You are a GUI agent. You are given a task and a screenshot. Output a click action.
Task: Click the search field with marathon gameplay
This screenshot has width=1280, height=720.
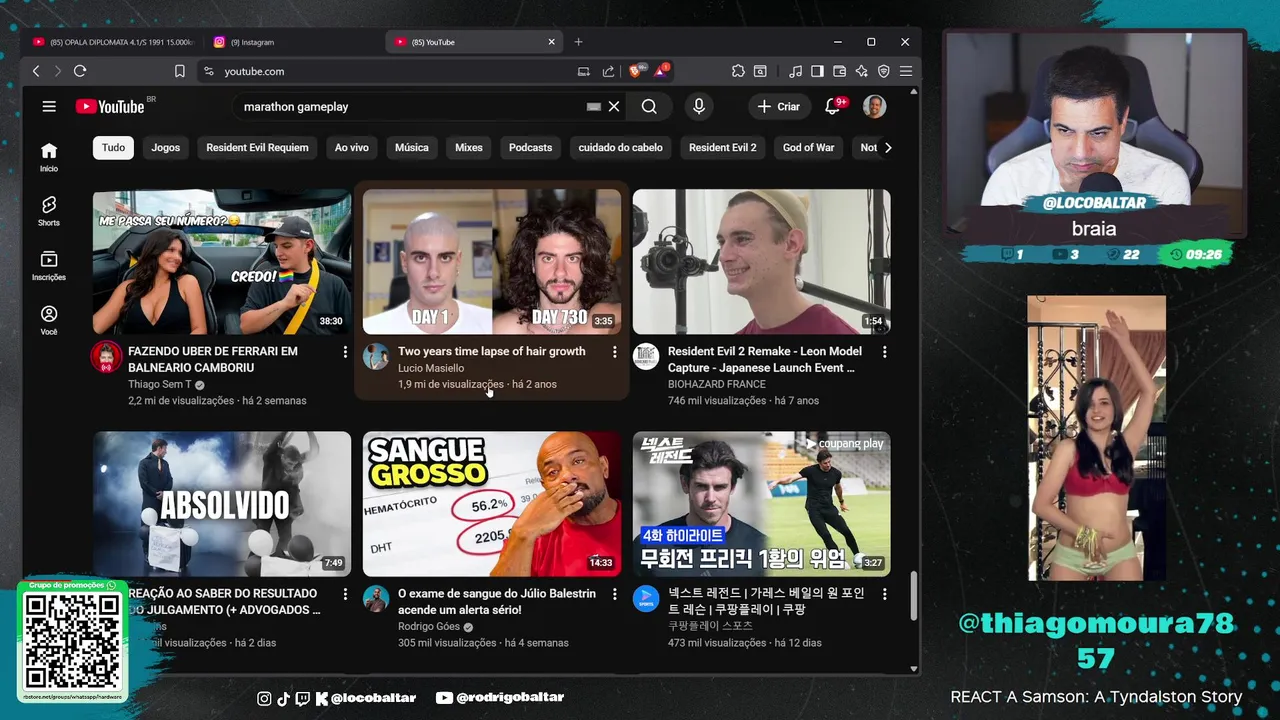410,106
